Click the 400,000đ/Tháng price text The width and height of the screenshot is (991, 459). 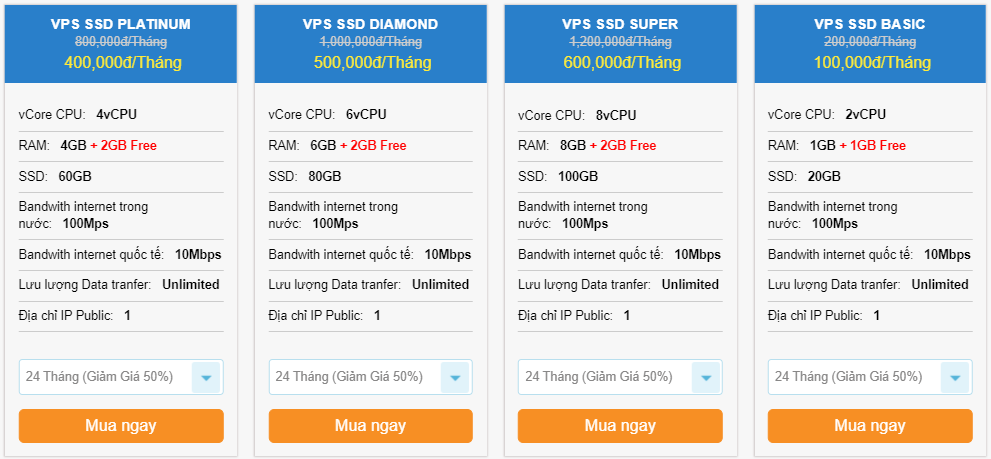point(121,62)
